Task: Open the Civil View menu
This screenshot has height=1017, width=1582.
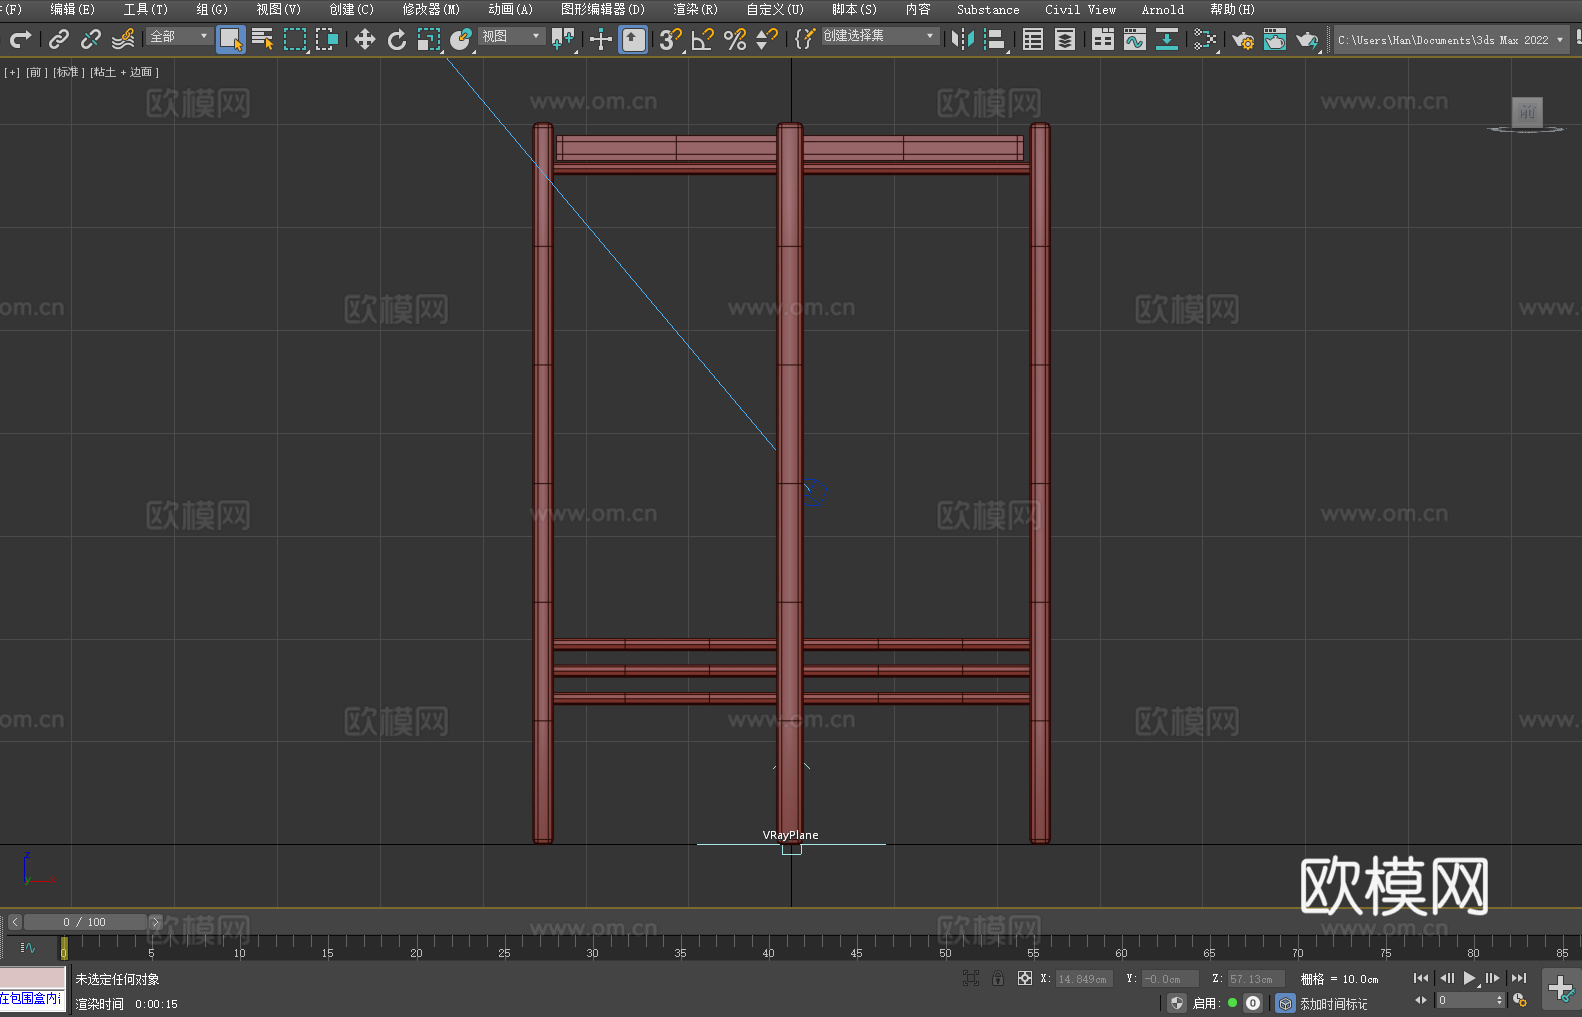Action: [x=1080, y=9]
